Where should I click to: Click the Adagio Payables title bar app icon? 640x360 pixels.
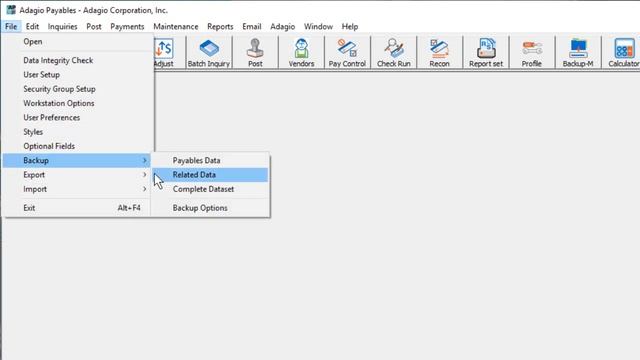pos(11,10)
